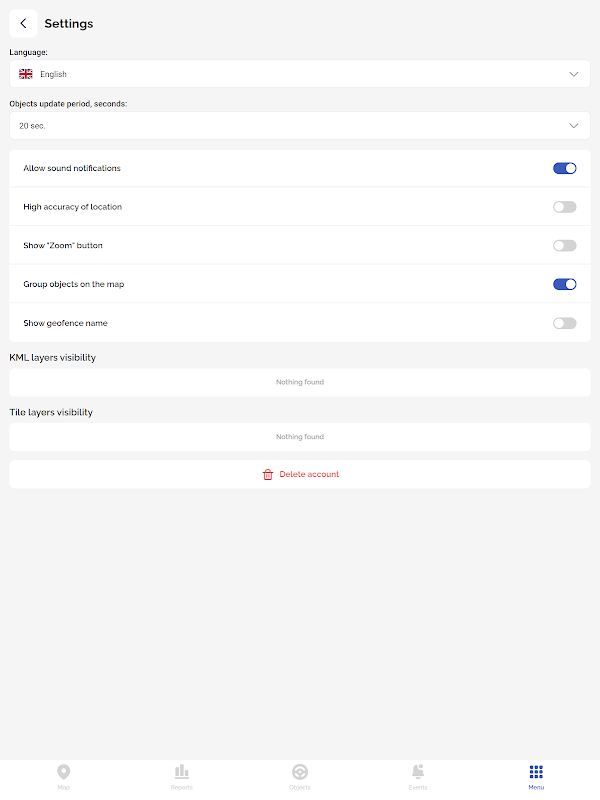
Task: Expand the update period dropdown chevron
Action: point(574,126)
